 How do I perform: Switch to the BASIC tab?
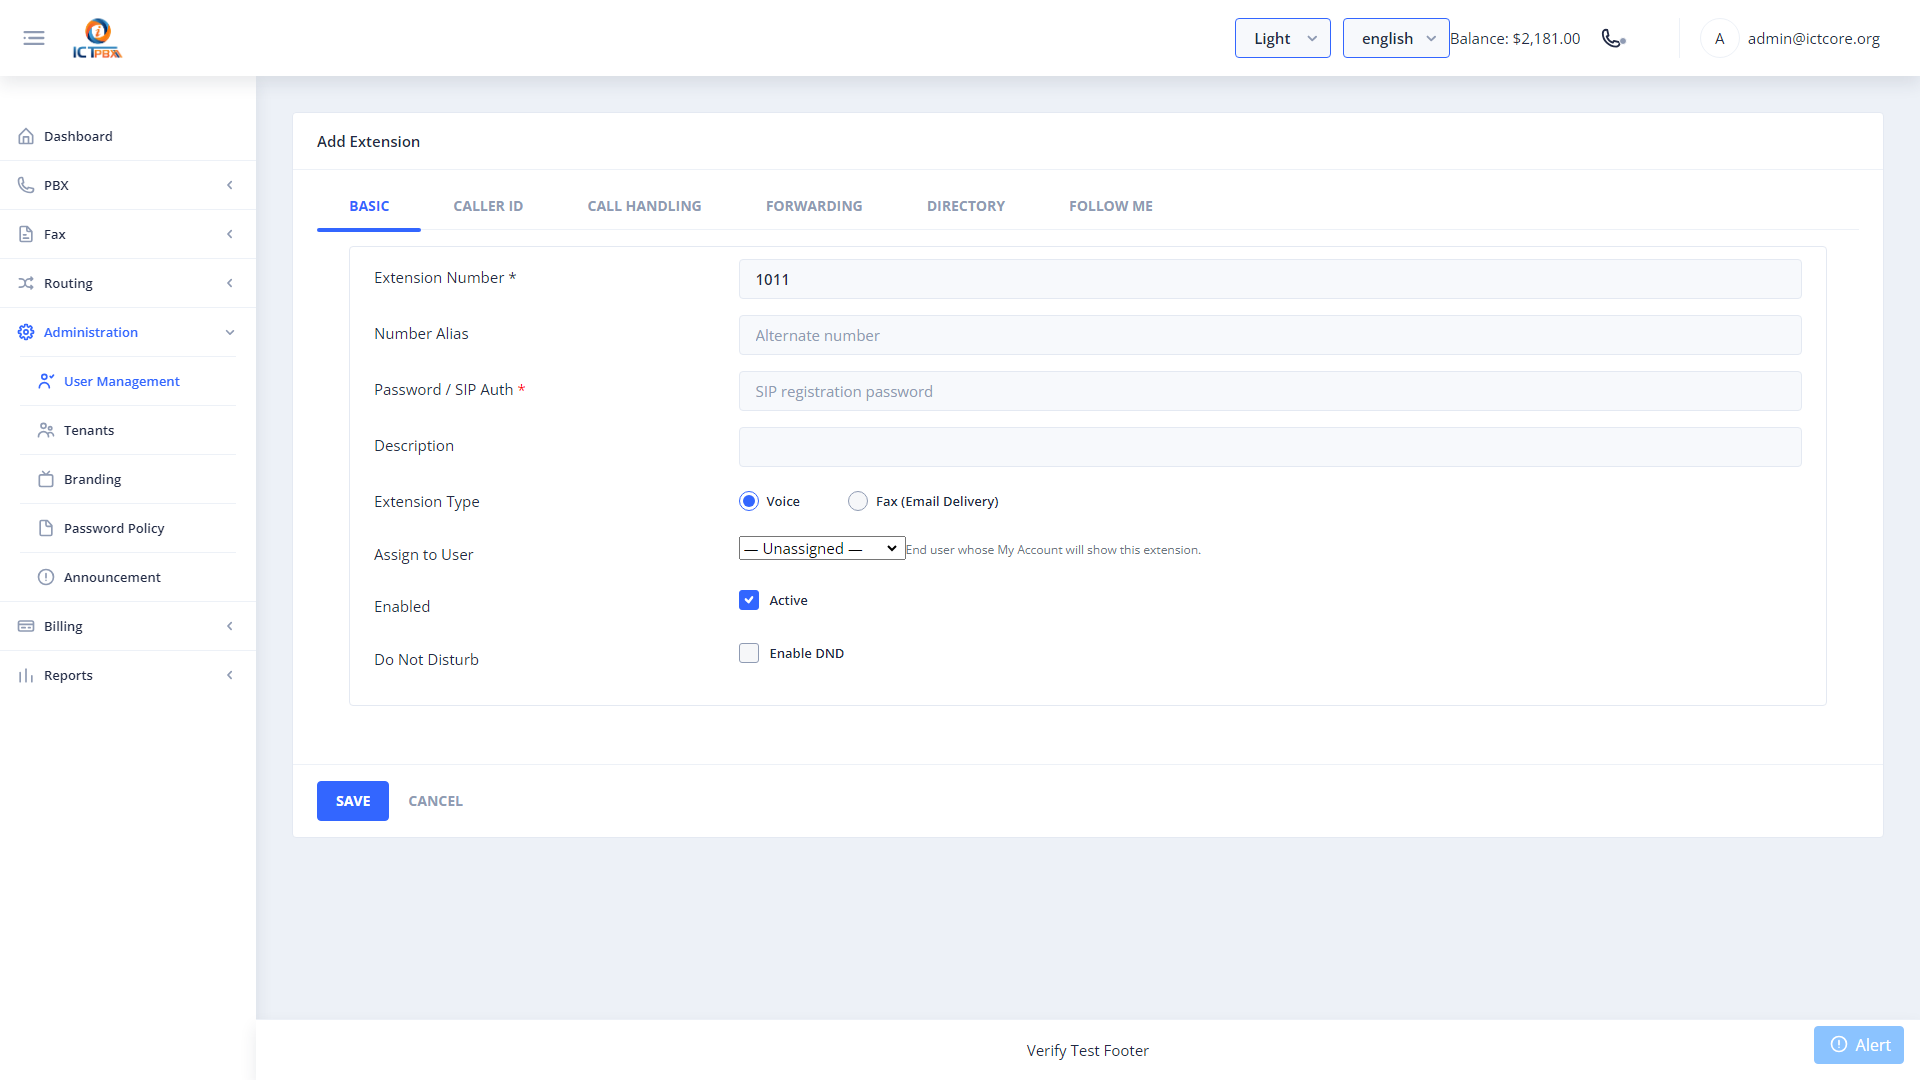pyautogui.click(x=369, y=206)
